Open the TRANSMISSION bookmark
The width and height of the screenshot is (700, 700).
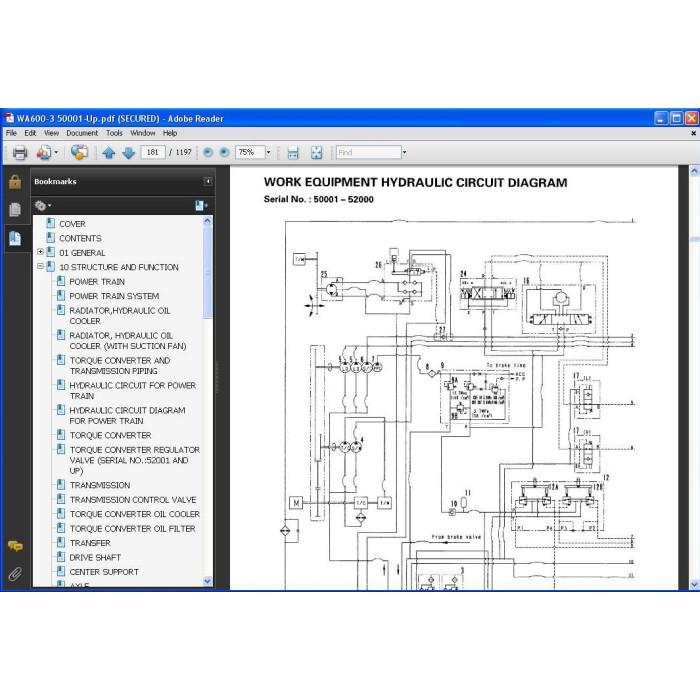100,485
